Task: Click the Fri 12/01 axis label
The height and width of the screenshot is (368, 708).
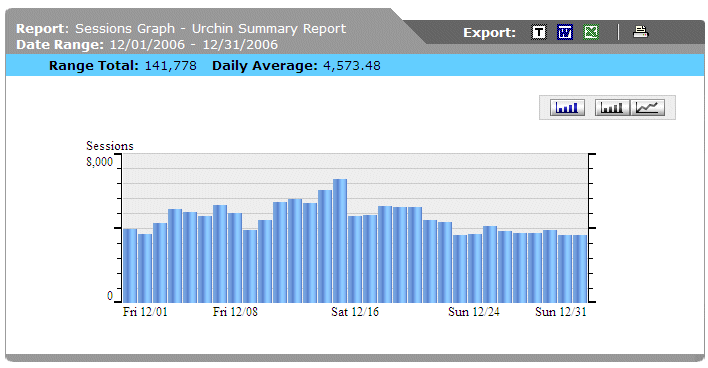Action: [145, 312]
